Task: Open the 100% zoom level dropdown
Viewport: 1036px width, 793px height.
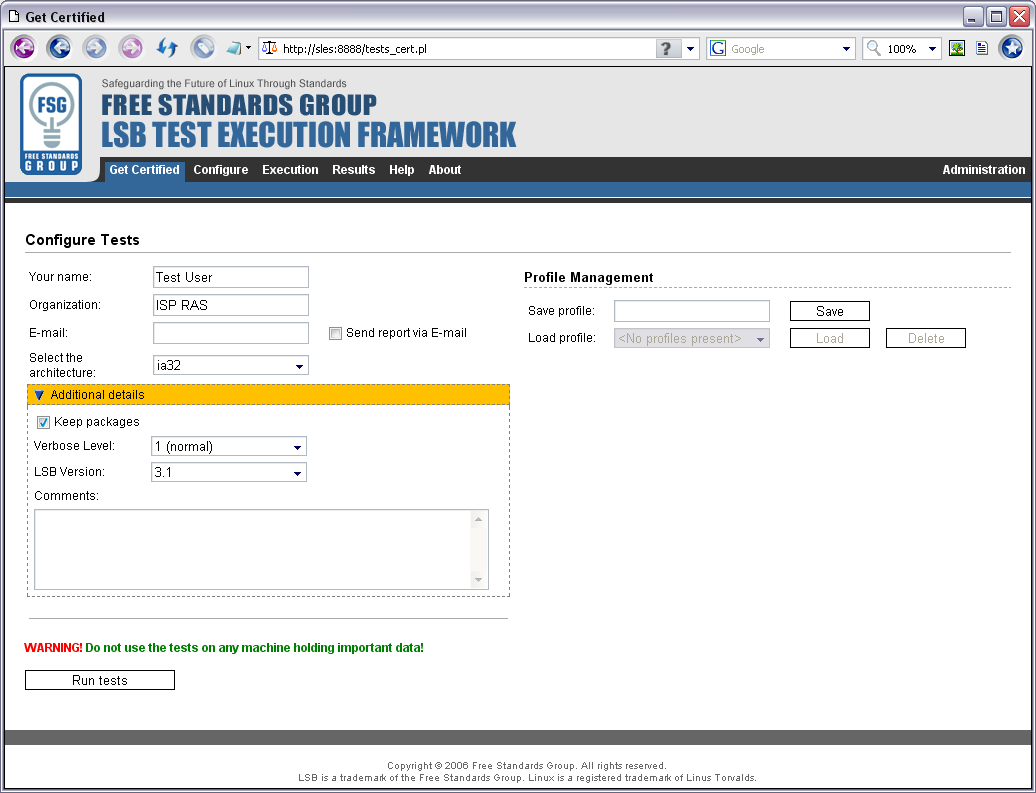Action: point(932,49)
